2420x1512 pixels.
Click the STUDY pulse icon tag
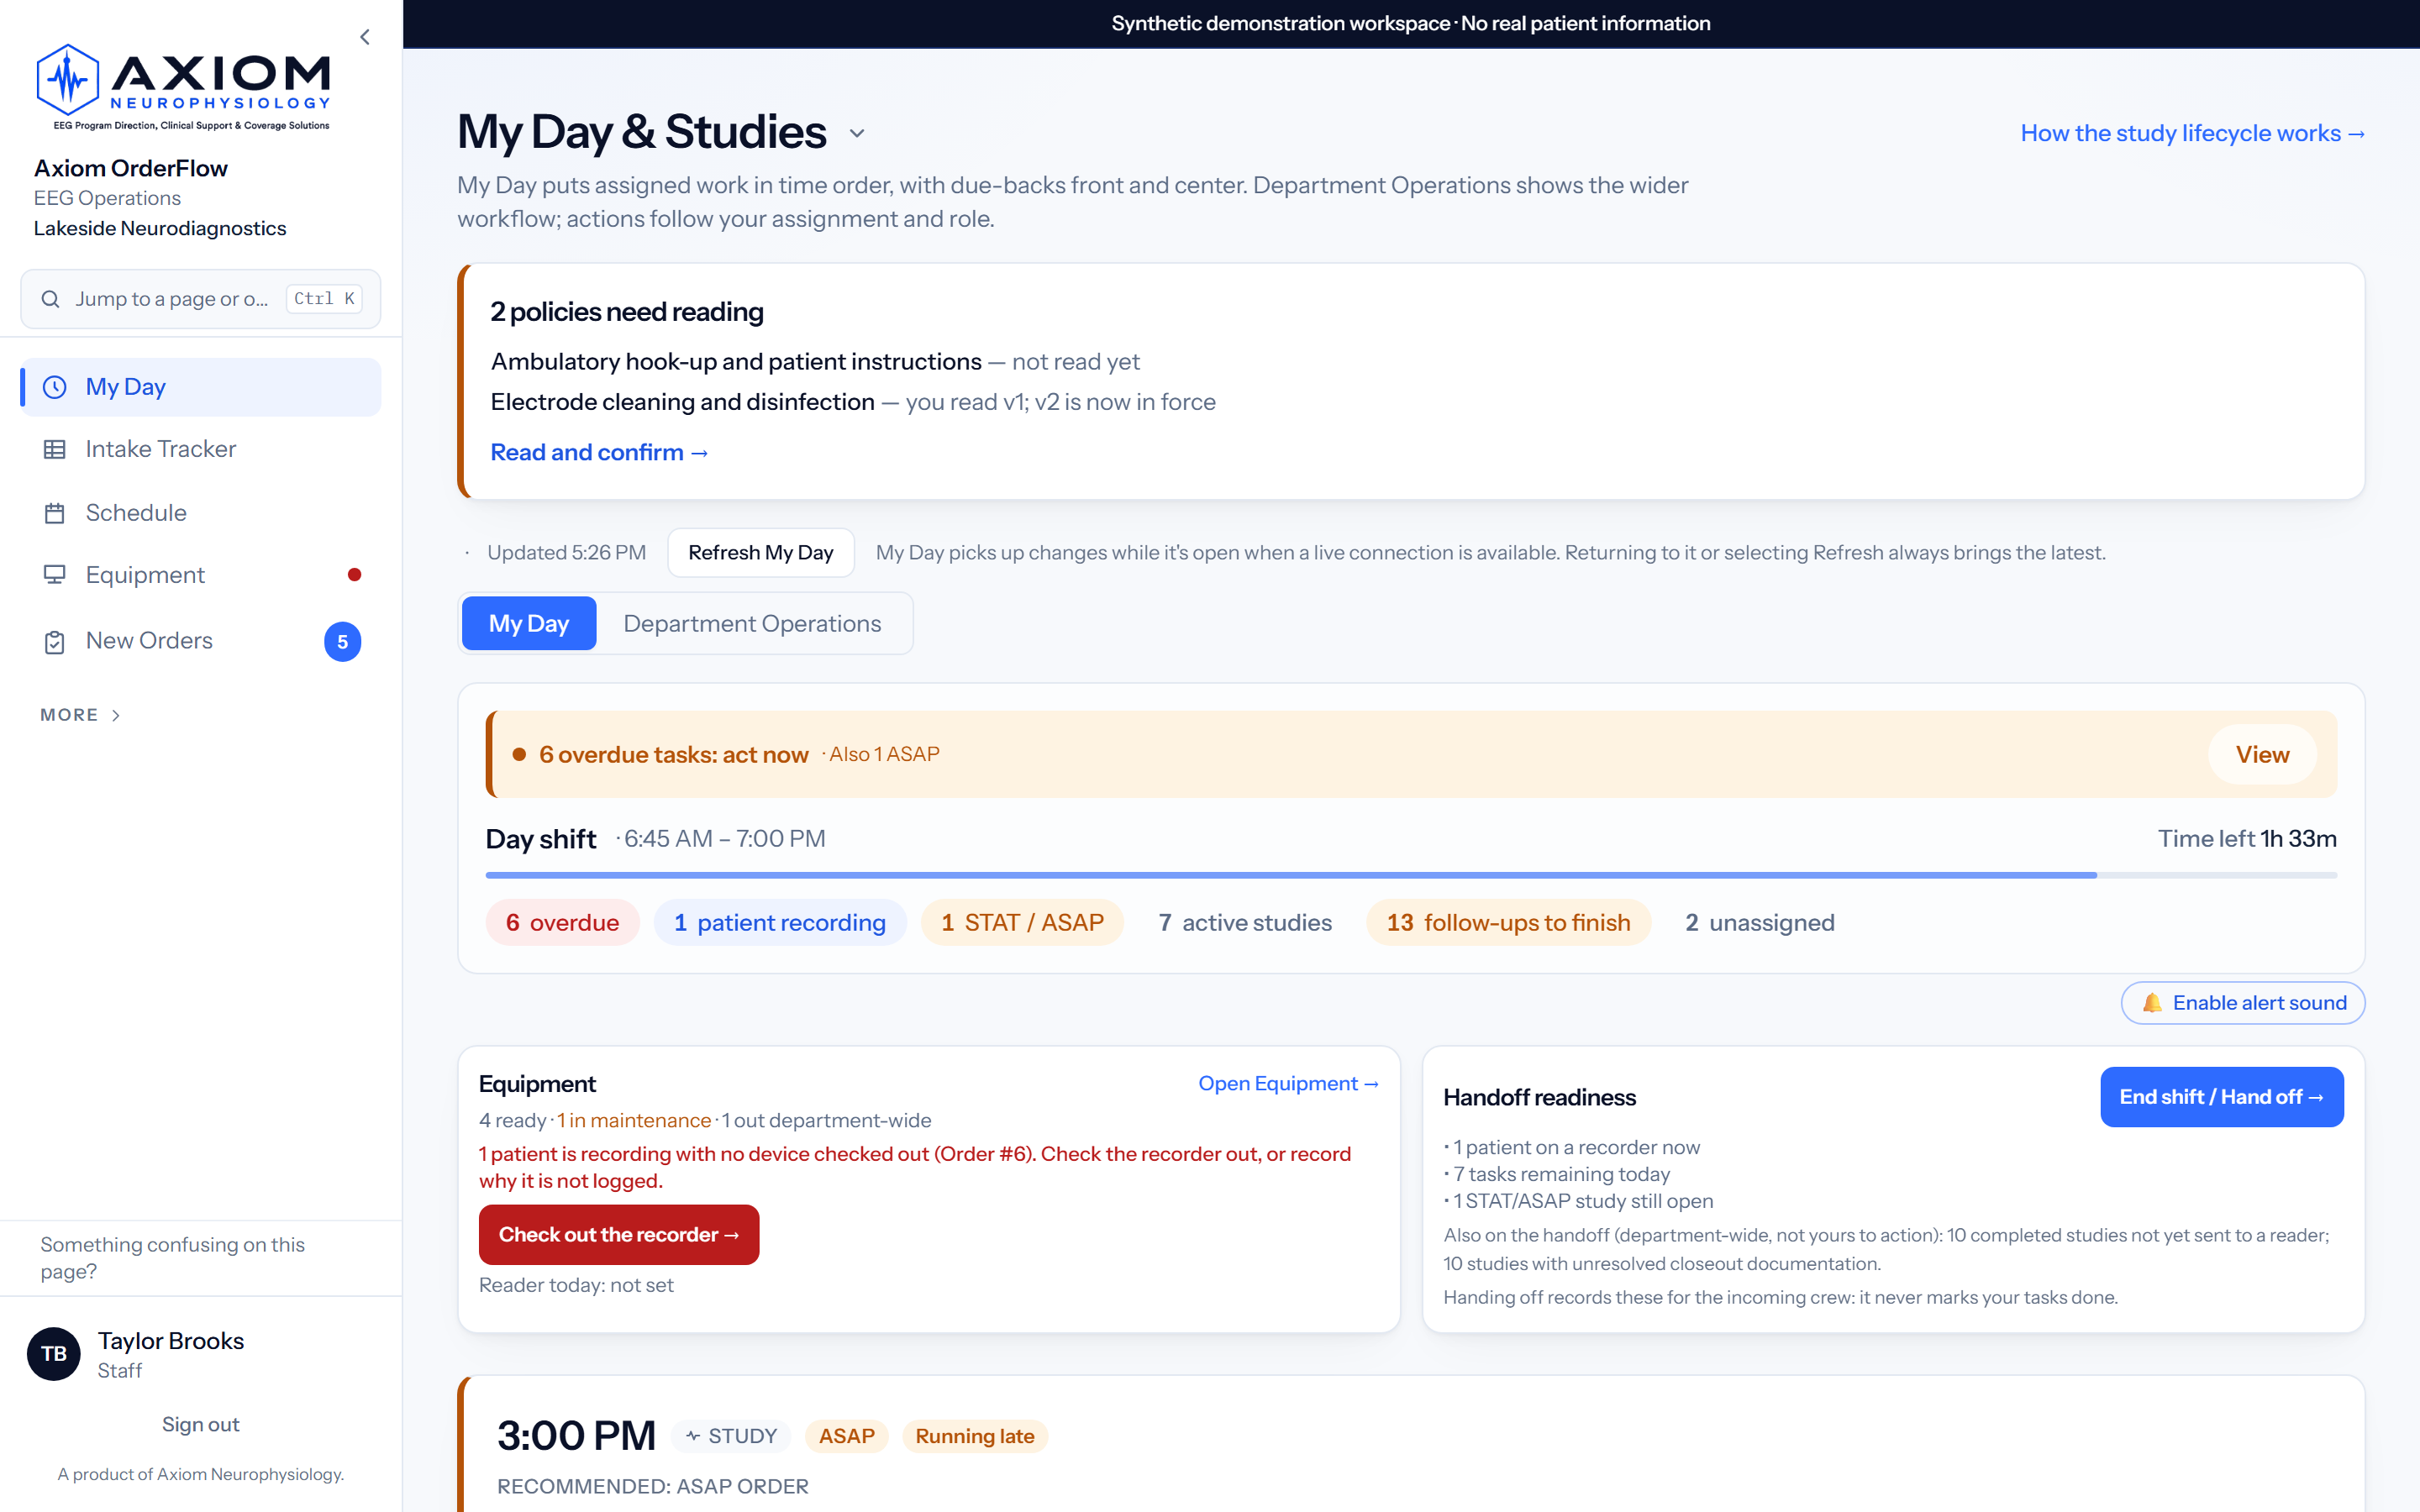point(731,1436)
